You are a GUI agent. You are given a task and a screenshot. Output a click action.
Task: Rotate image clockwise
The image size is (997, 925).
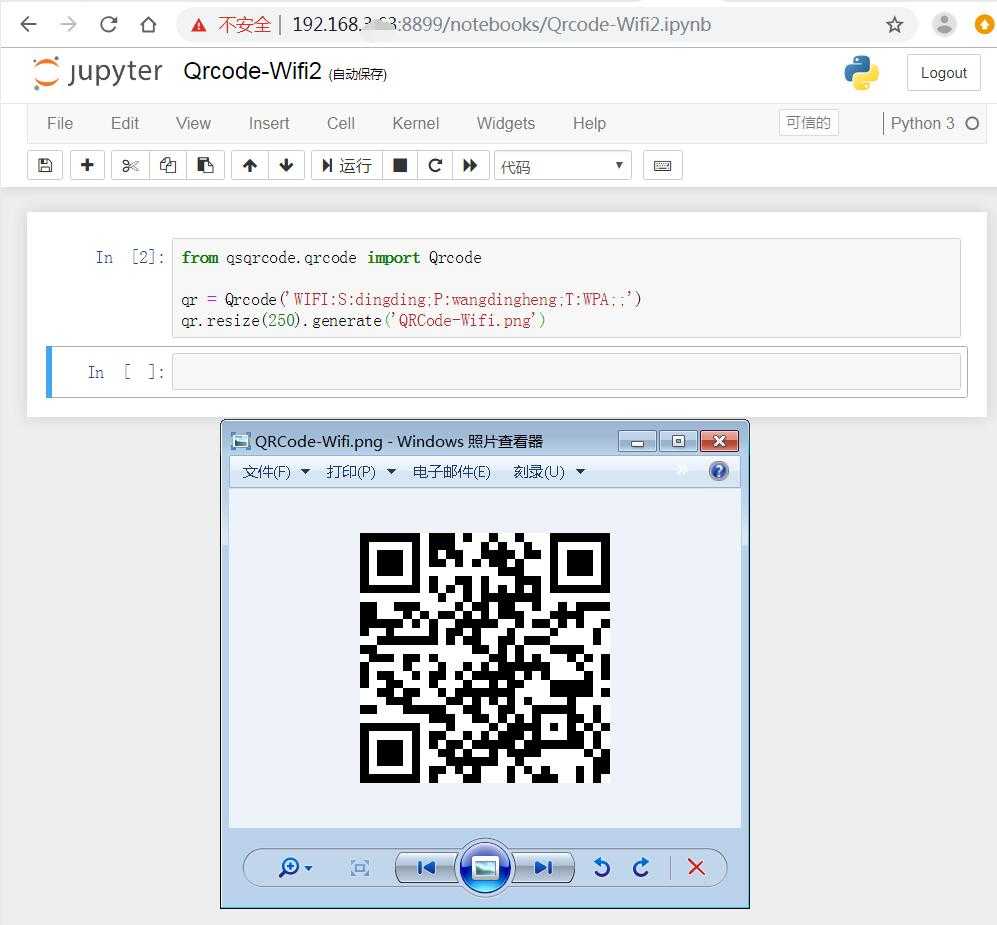point(641,868)
